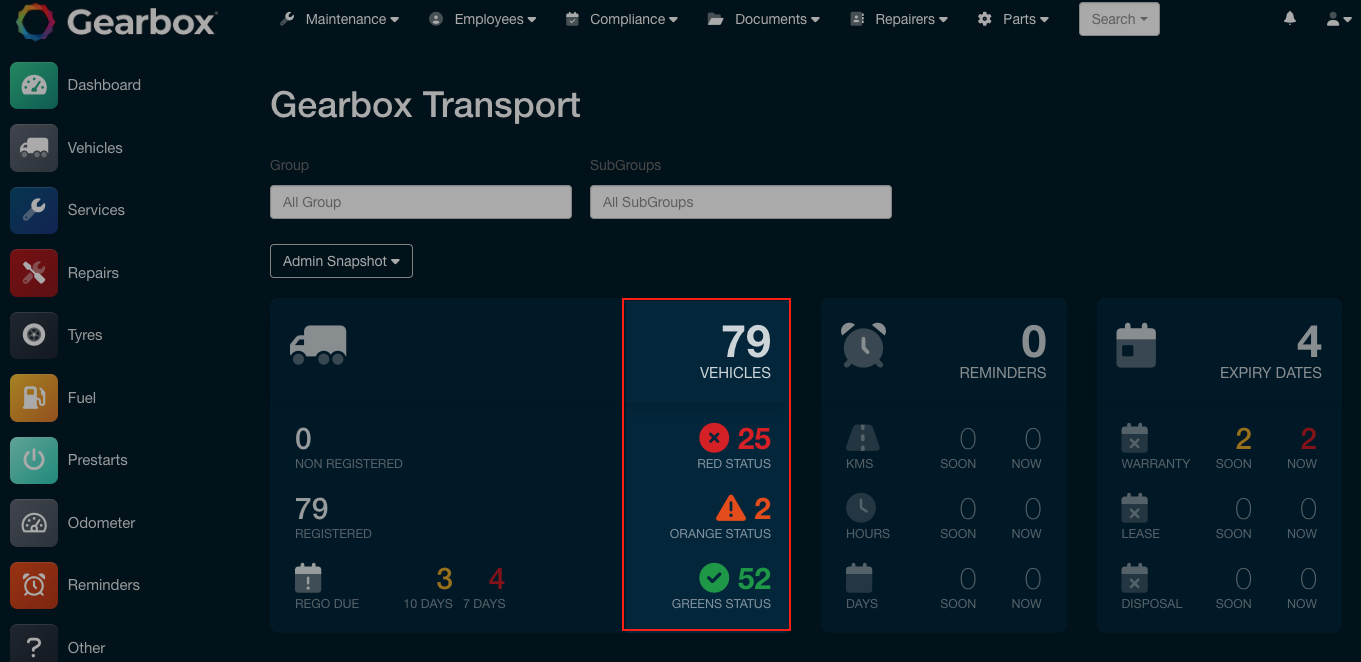
Task: Open the Compliance menu
Action: 622,19
